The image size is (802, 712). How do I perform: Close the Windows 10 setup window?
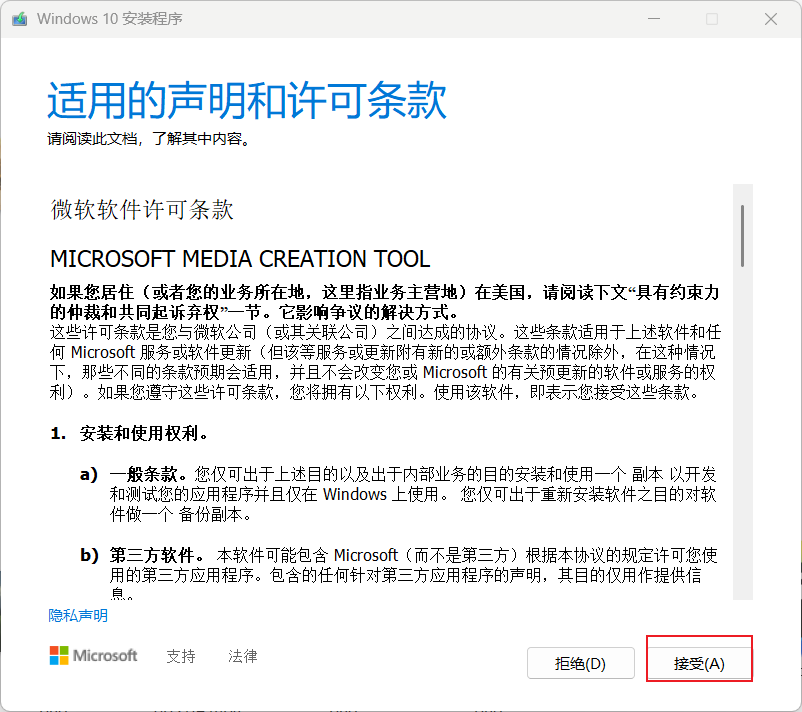click(x=771, y=19)
